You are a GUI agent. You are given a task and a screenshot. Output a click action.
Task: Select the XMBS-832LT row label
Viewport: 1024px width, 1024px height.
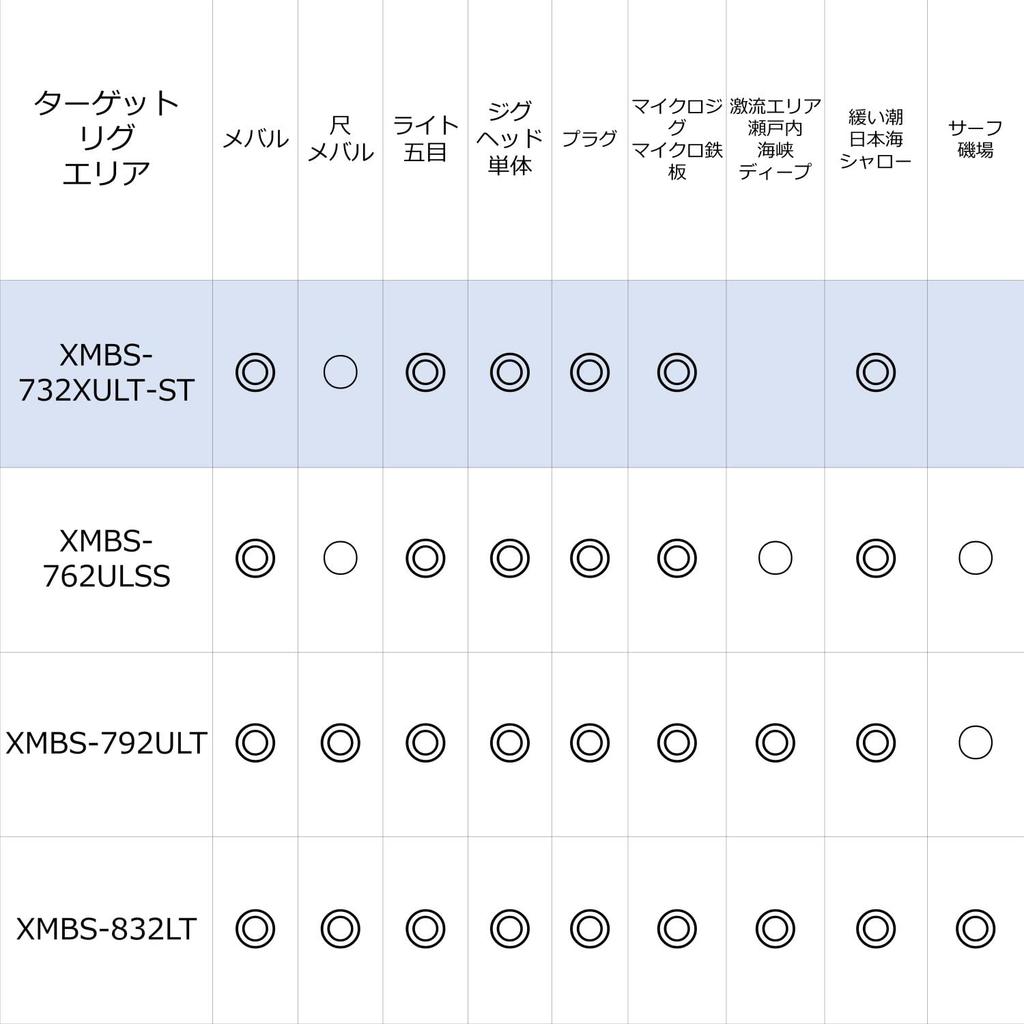(x=106, y=929)
